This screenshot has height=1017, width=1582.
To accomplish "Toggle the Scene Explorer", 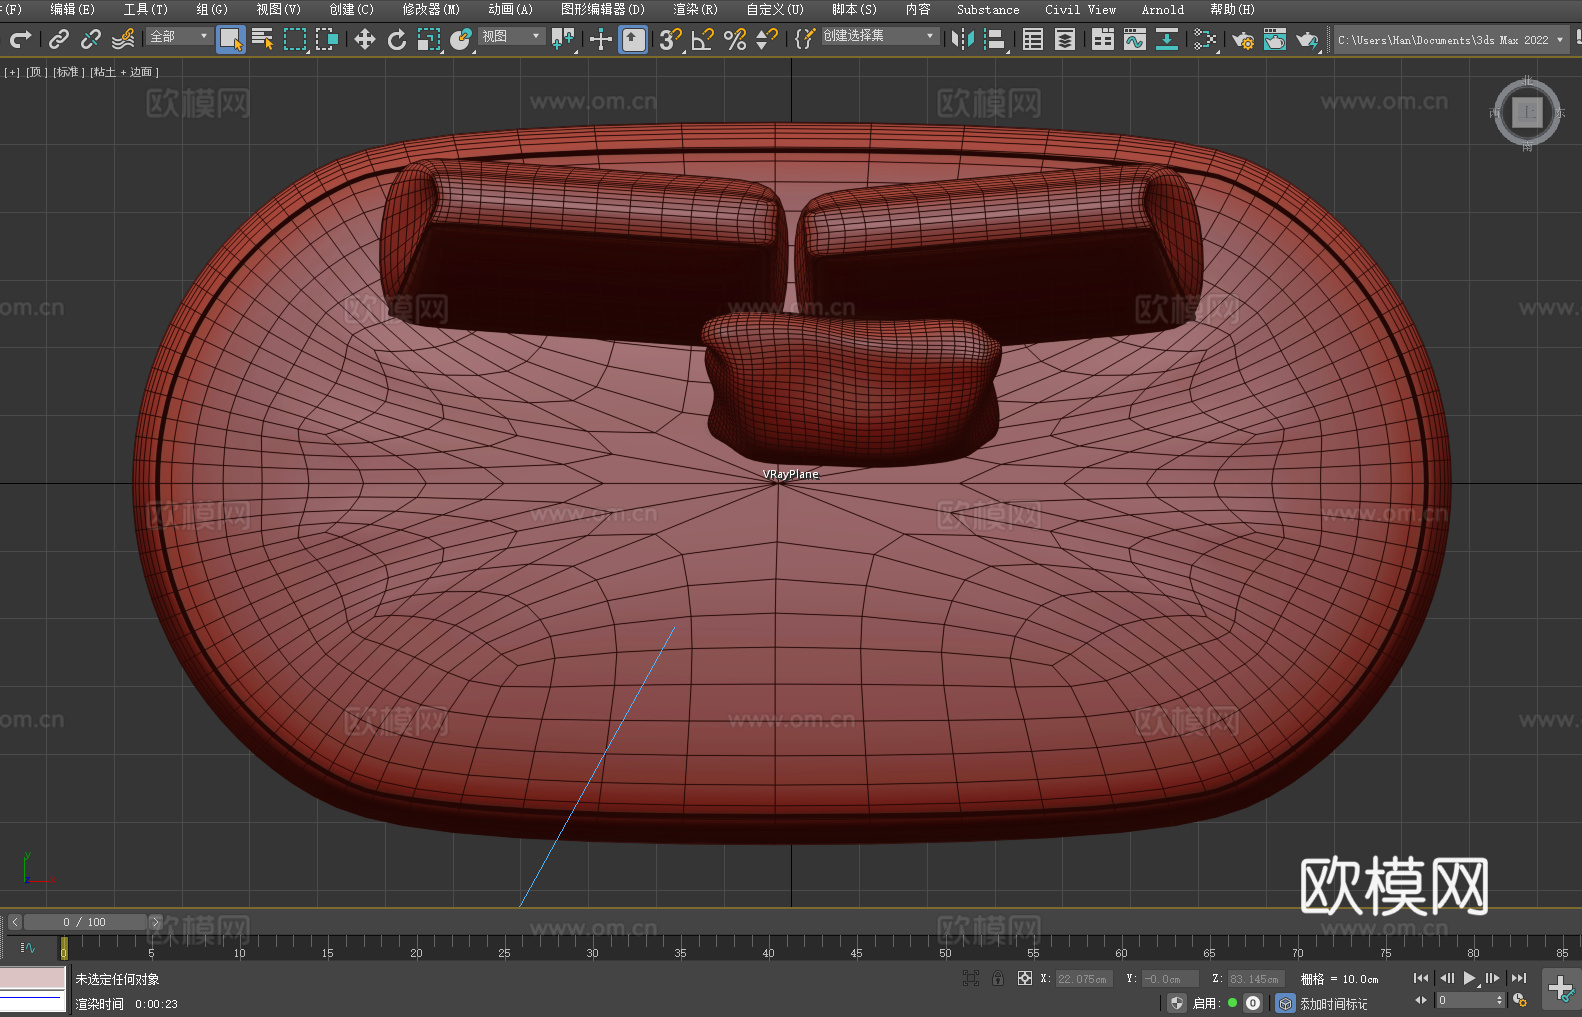I will coord(1033,39).
